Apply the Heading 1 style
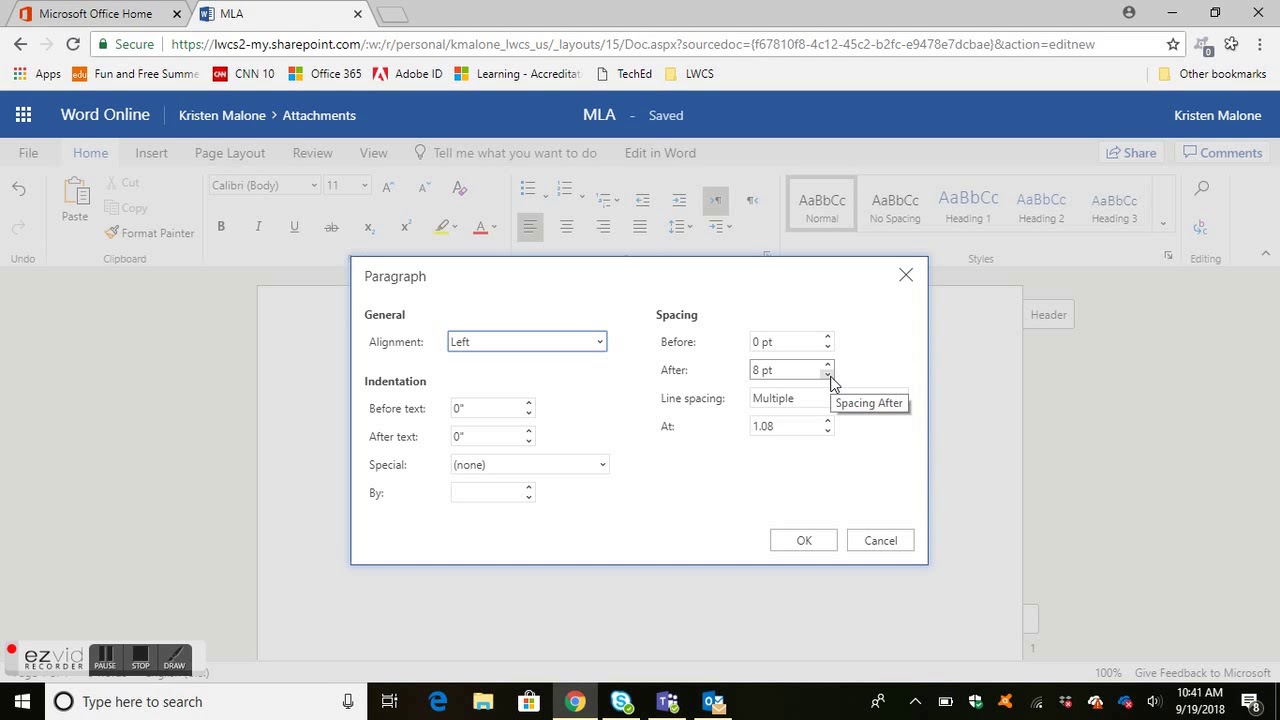The width and height of the screenshot is (1280, 720). (968, 207)
